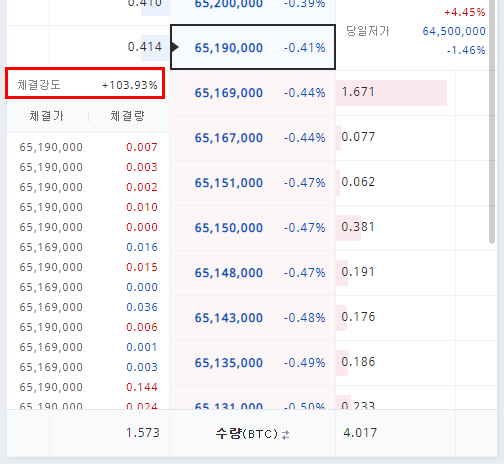This screenshot has width=504, height=464.
Task: Click the 체결량 column header
Action: click(x=128, y=116)
